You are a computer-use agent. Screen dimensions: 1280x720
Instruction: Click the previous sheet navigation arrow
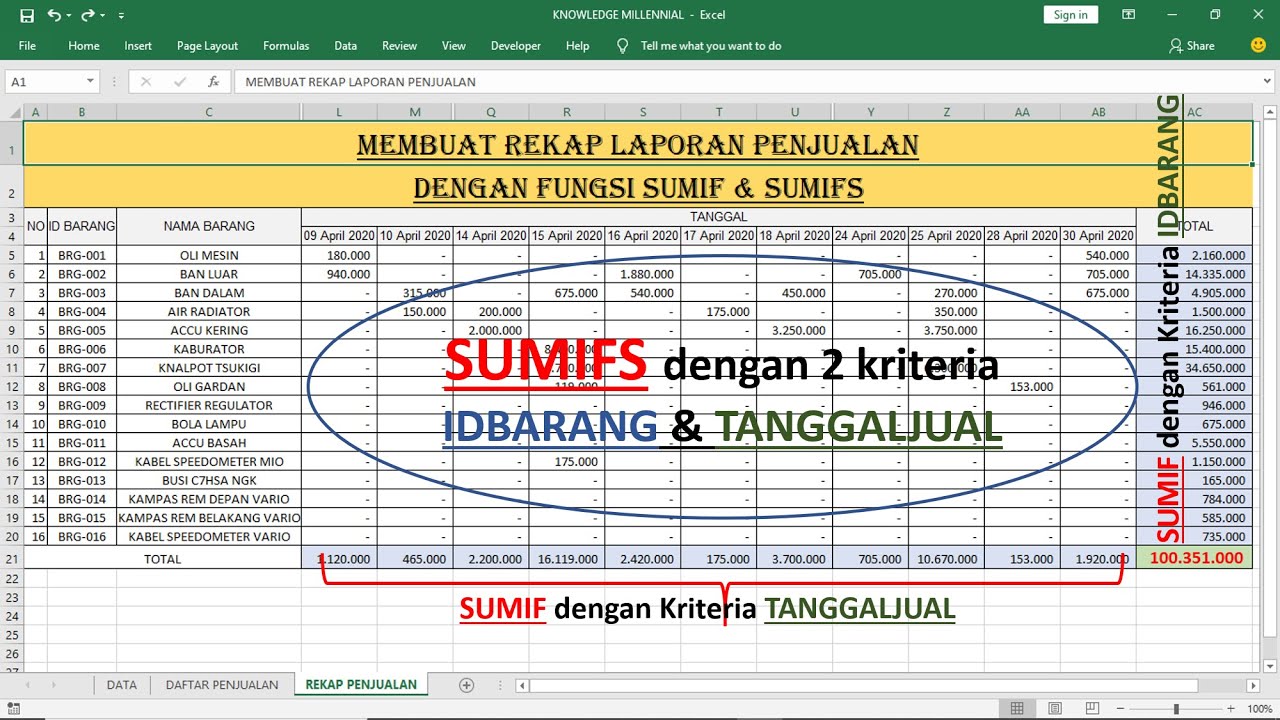click(27, 685)
